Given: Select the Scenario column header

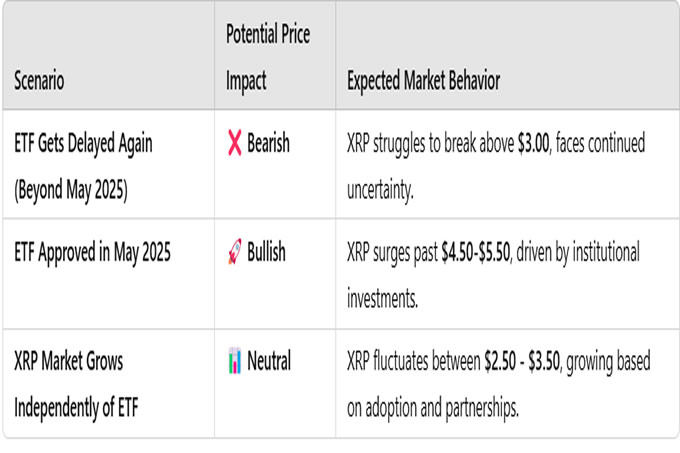Looking at the screenshot, I should pyautogui.click(x=39, y=81).
